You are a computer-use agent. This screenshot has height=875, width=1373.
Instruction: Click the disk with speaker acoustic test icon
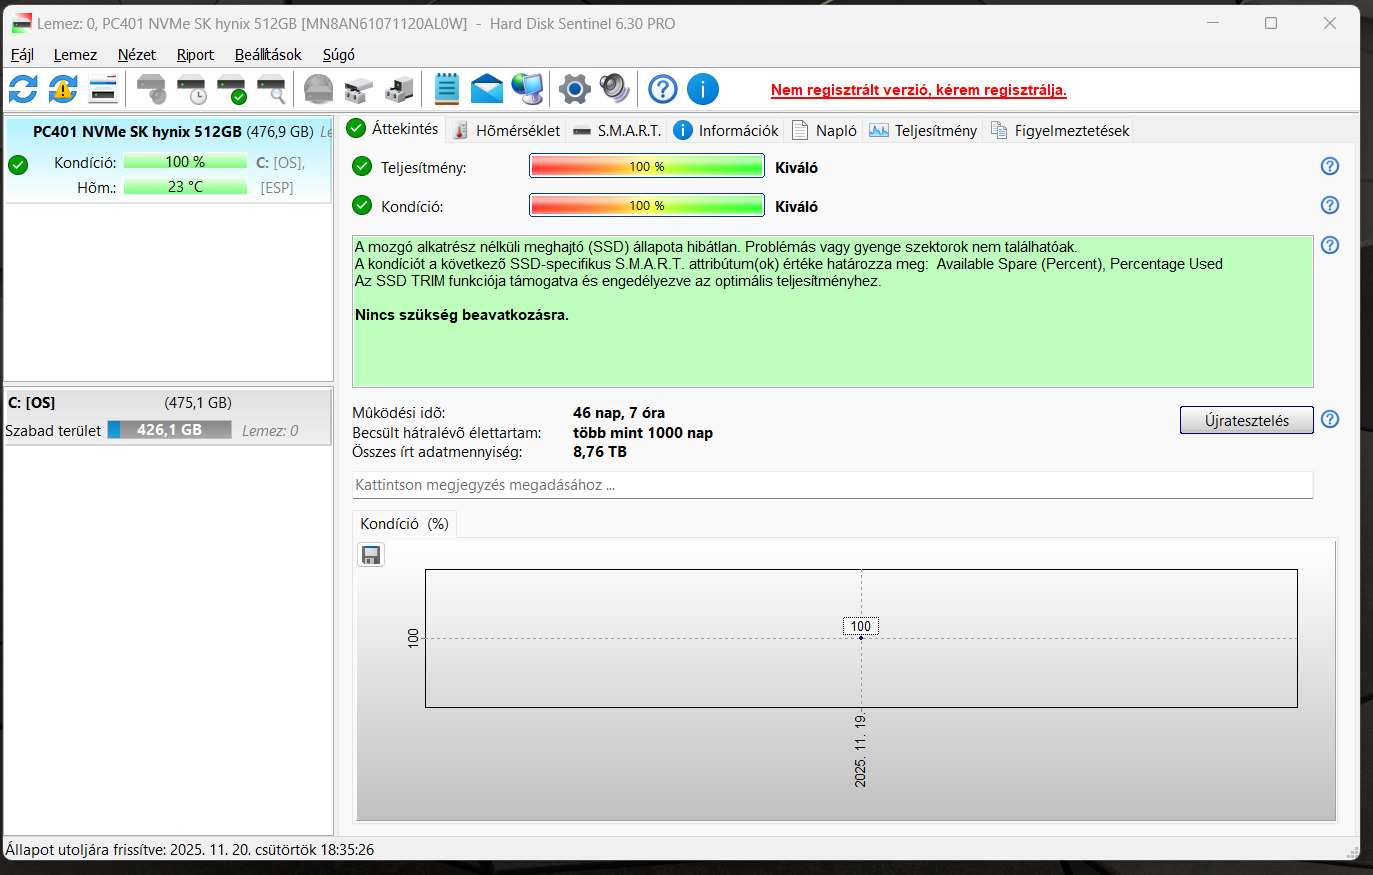[151, 89]
